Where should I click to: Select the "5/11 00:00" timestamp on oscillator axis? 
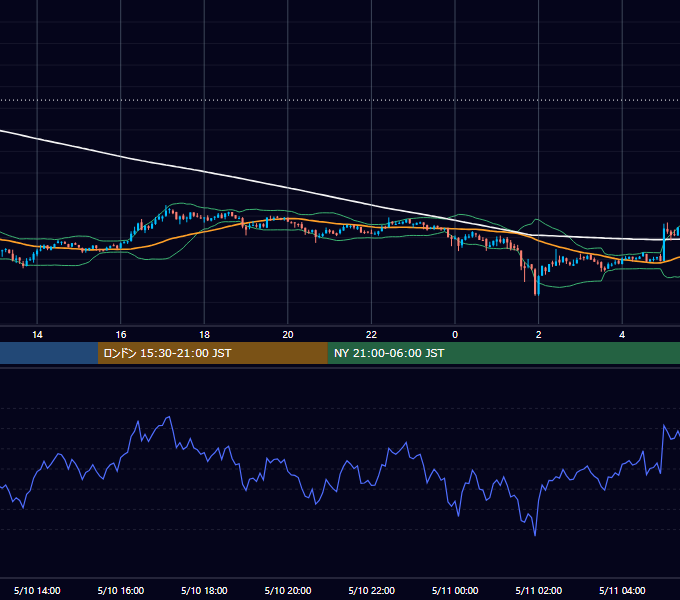(x=455, y=590)
